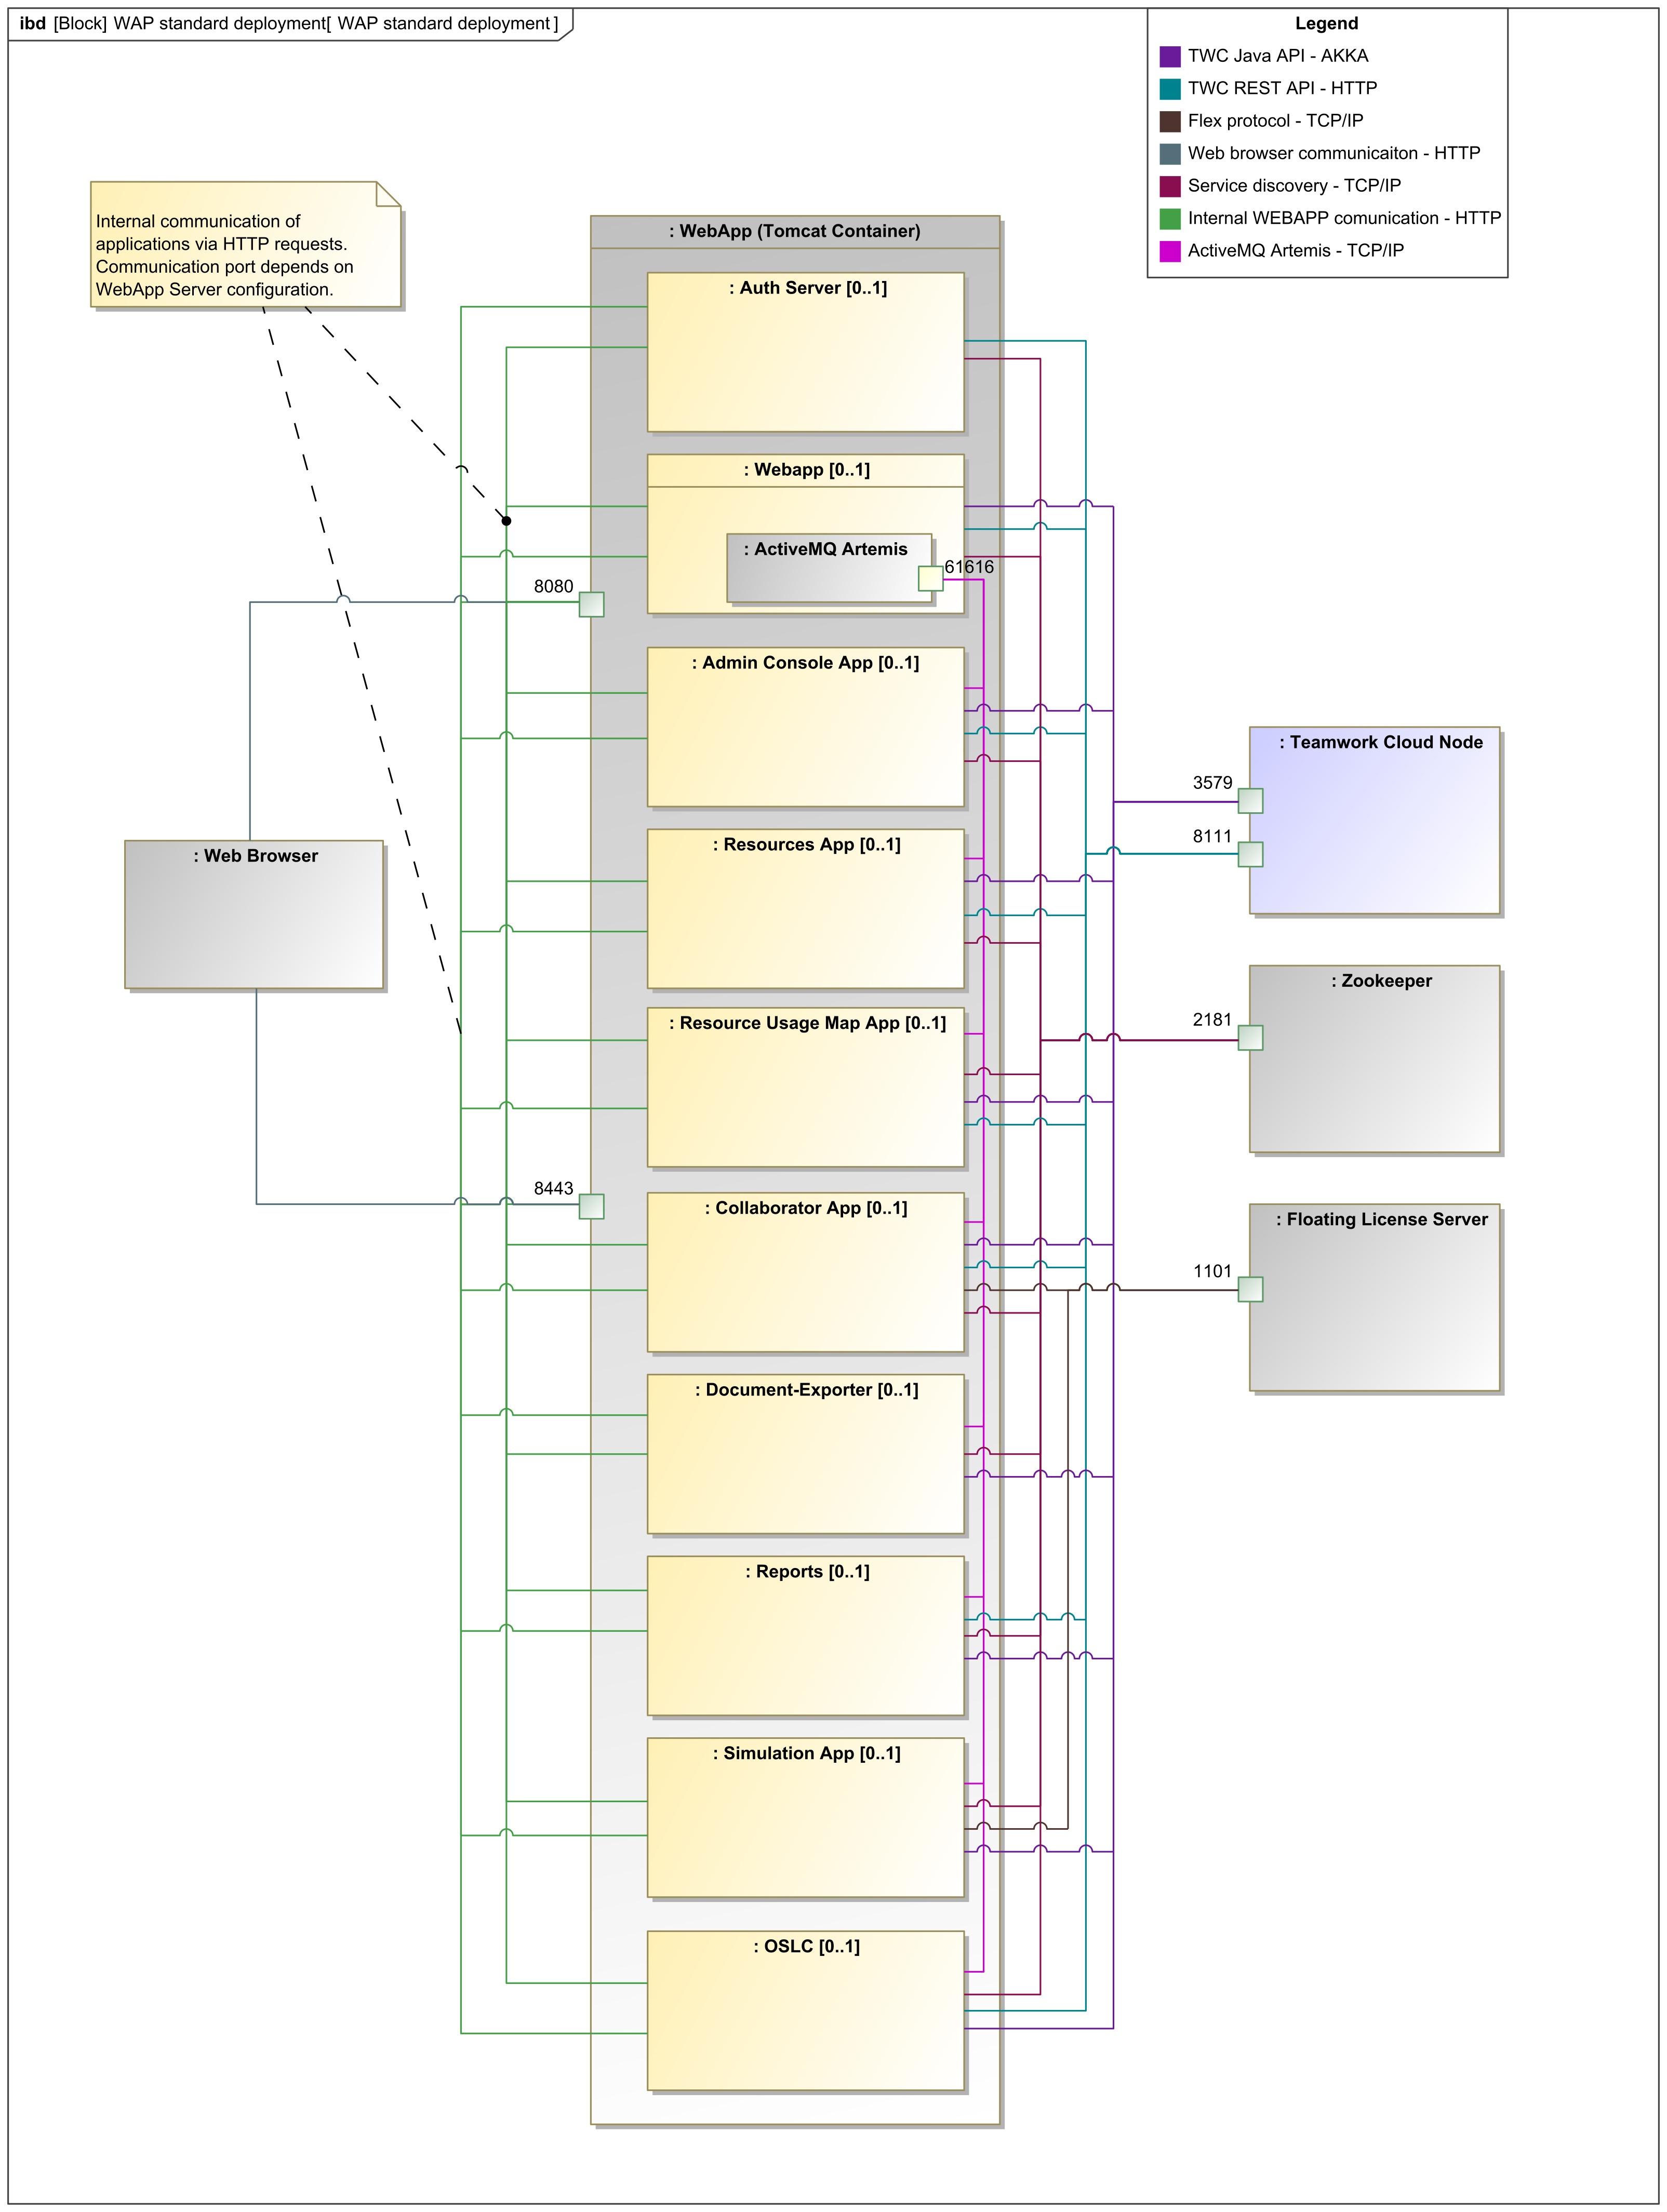Click the teal TWC REST API legend swatch
Viewport: 1667px width, 2212px height.
point(1169,89)
